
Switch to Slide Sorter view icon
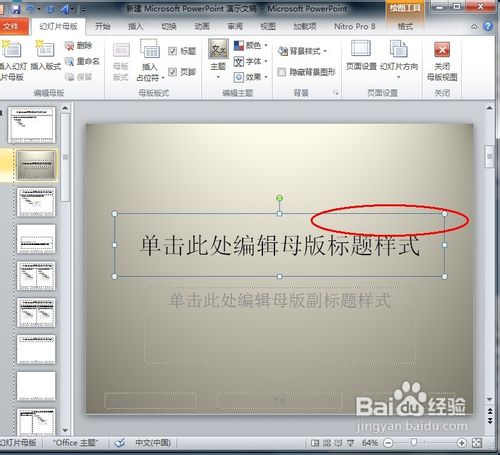point(327,443)
